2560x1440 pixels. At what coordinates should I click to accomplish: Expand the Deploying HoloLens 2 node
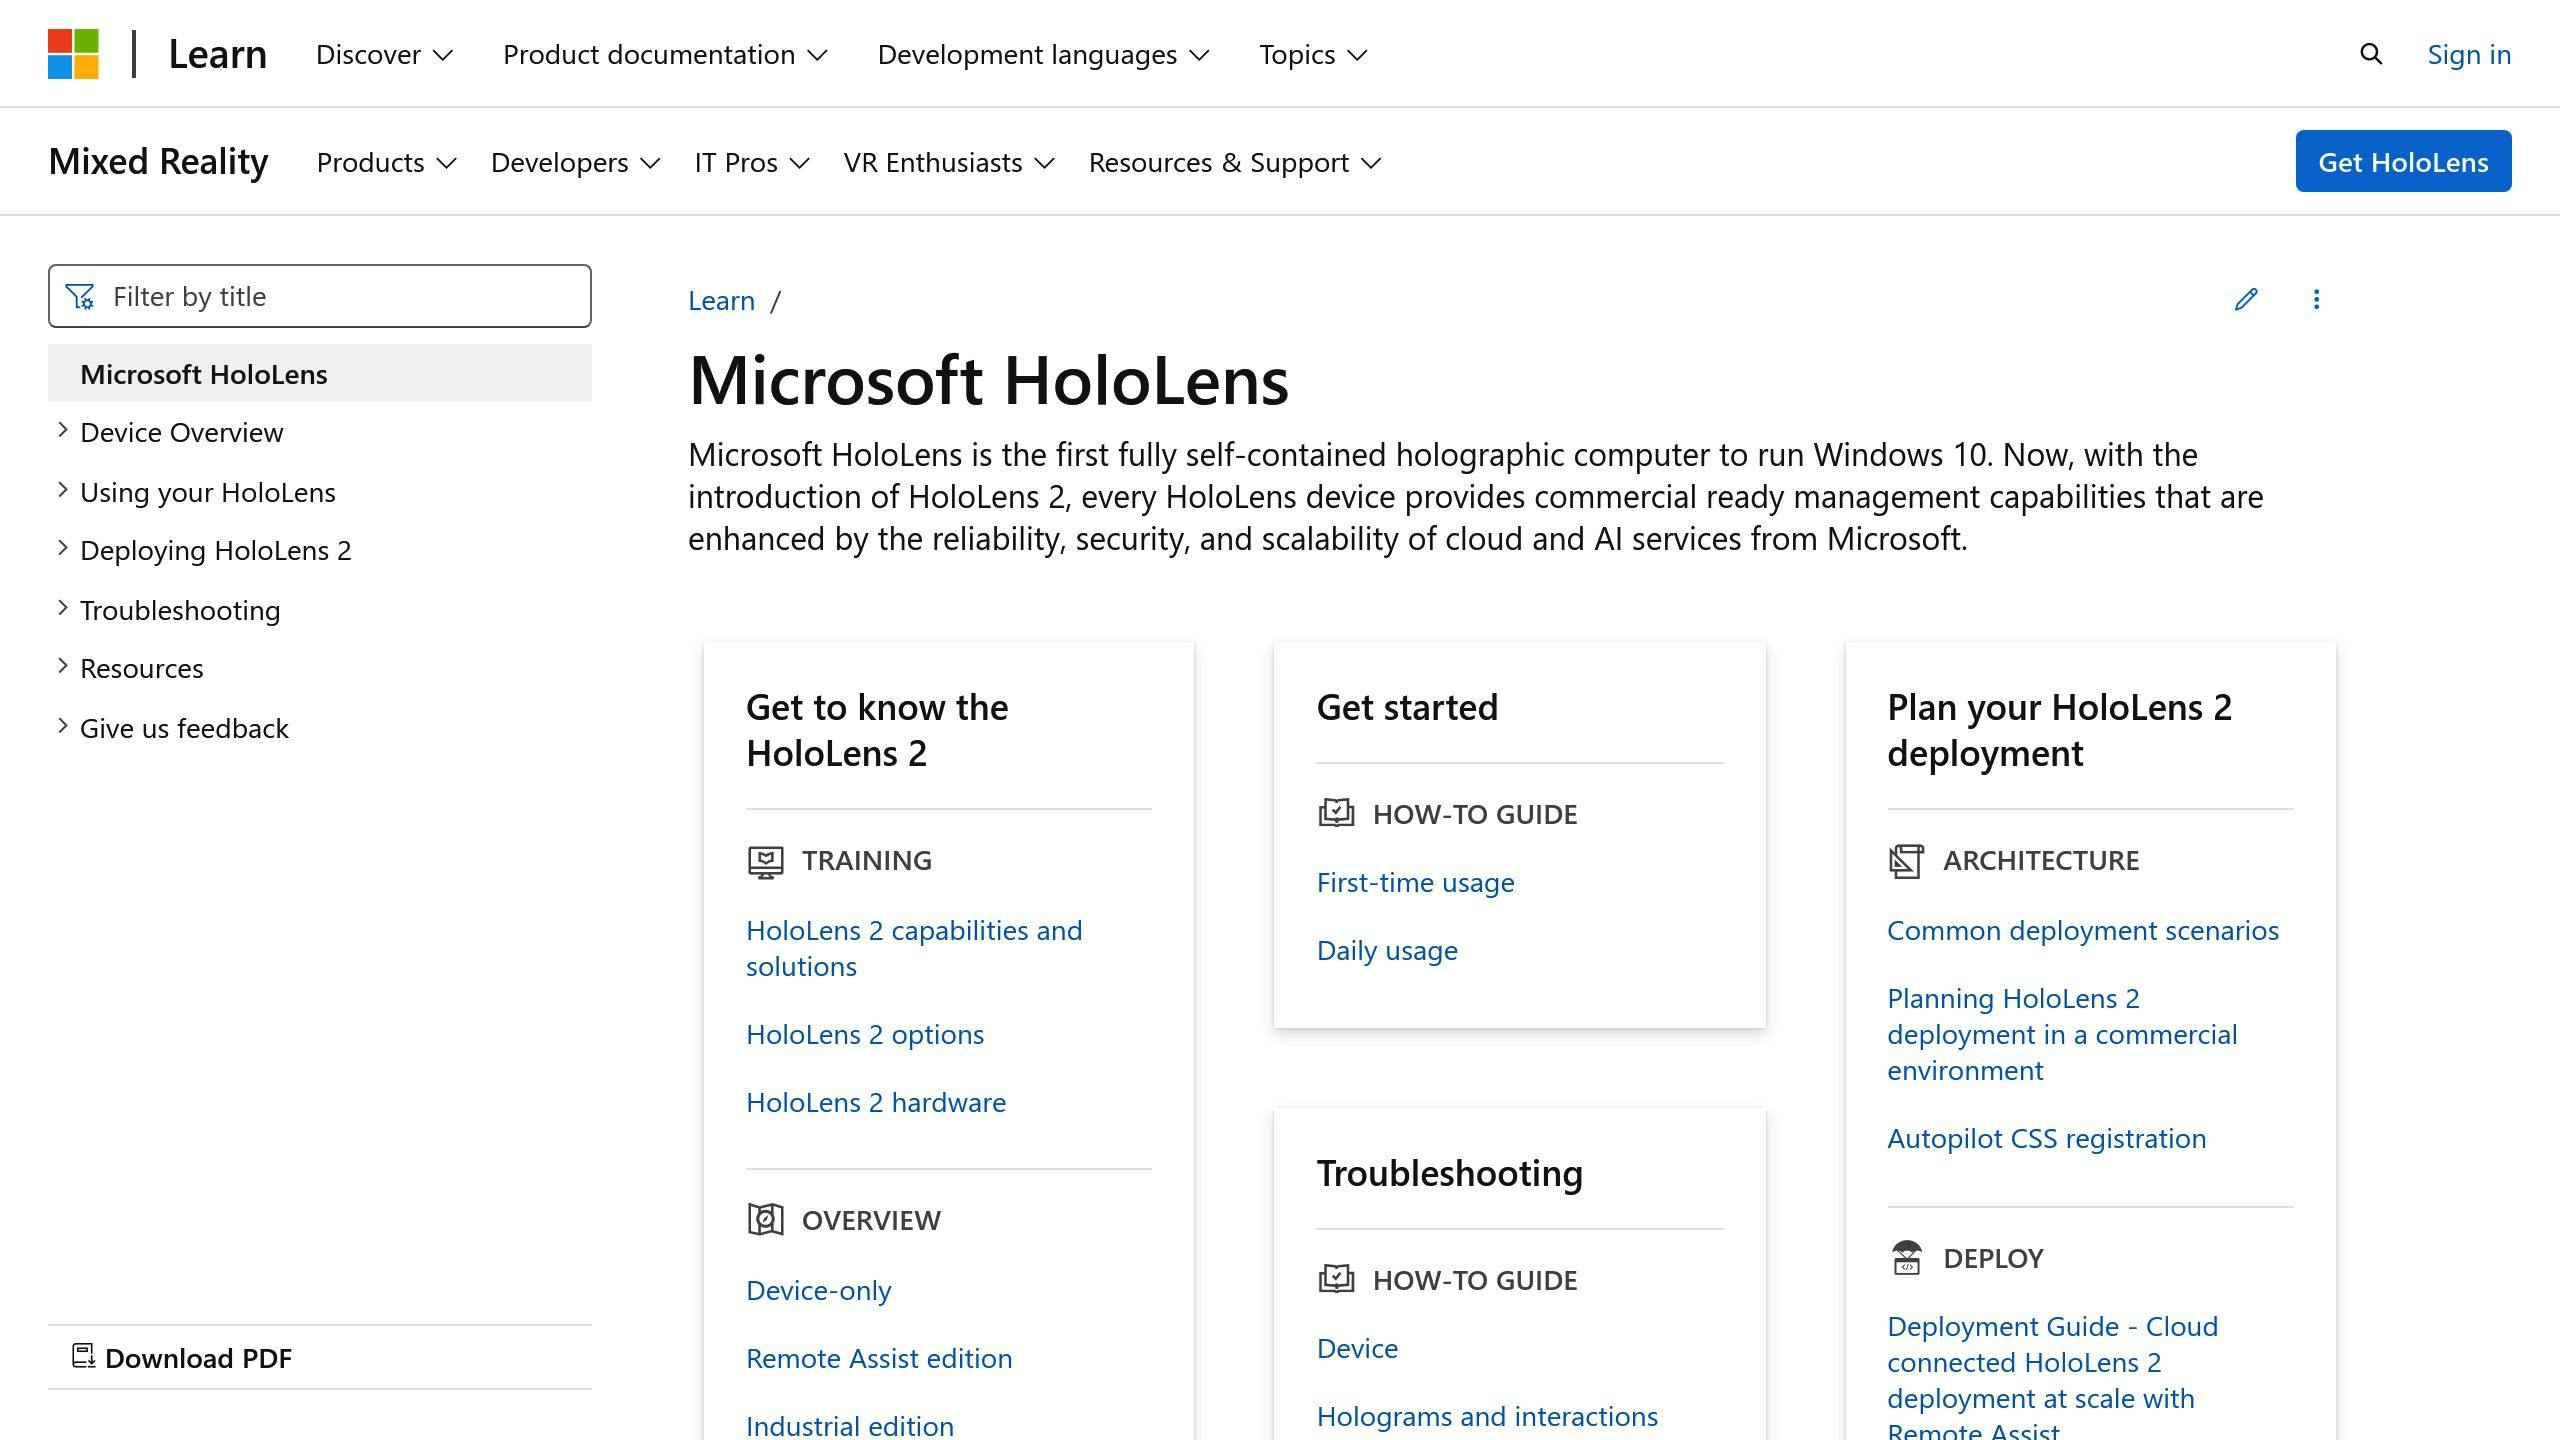[63, 549]
